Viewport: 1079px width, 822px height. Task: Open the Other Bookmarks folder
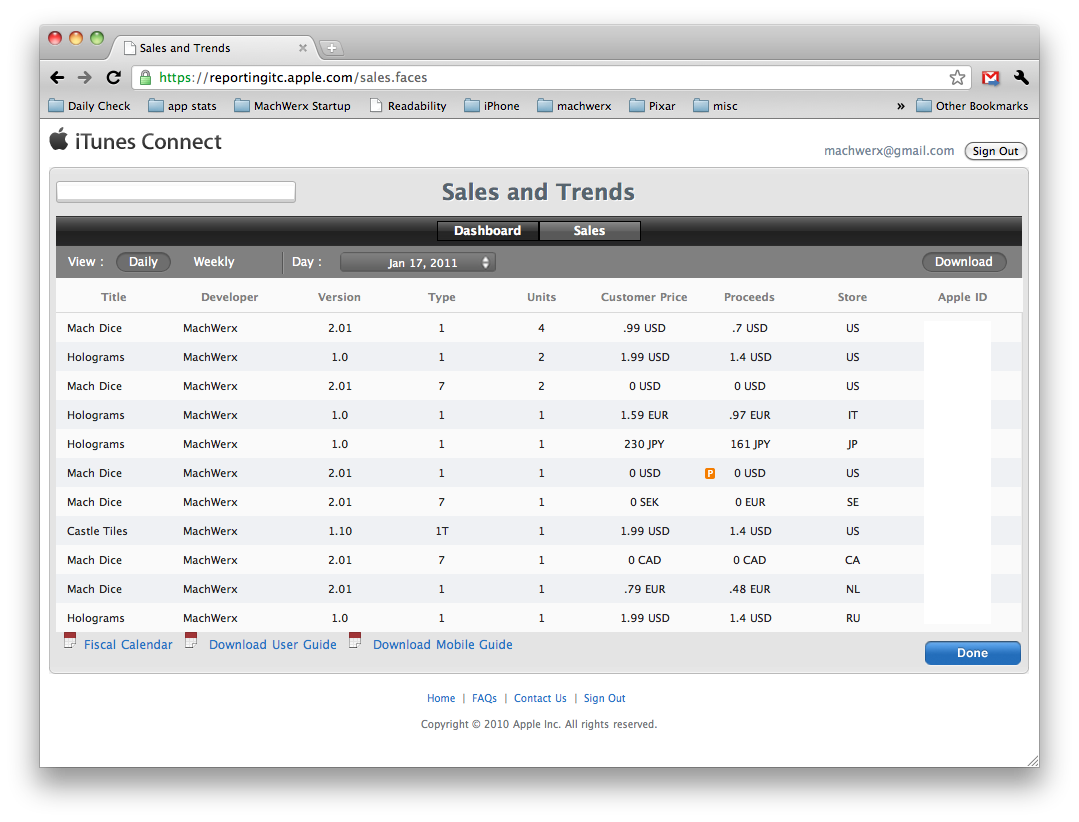(x=972, y=106)
